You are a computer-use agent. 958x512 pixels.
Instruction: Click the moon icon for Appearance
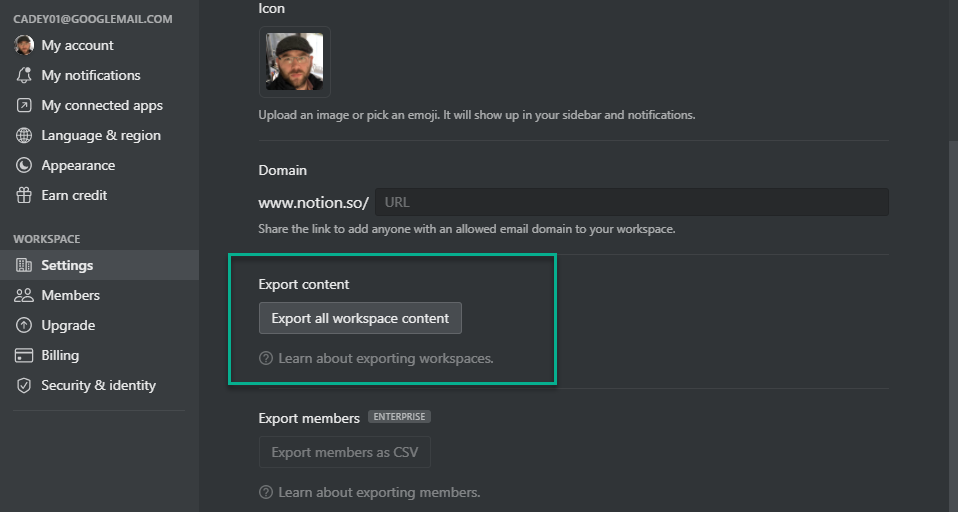click(x=24, y=165)
